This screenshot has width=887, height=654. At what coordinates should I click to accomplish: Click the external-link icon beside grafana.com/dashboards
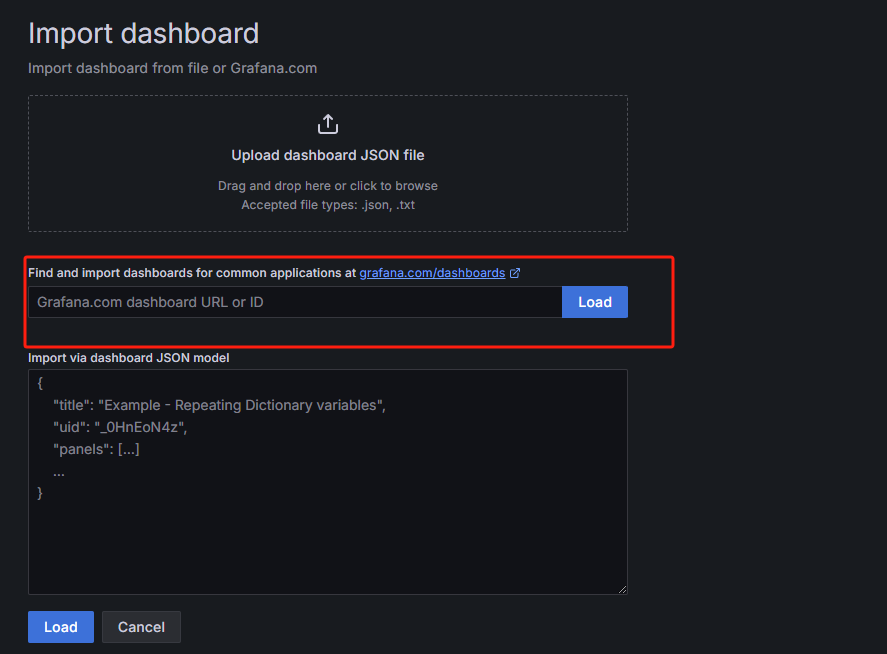tap(515, 273)
